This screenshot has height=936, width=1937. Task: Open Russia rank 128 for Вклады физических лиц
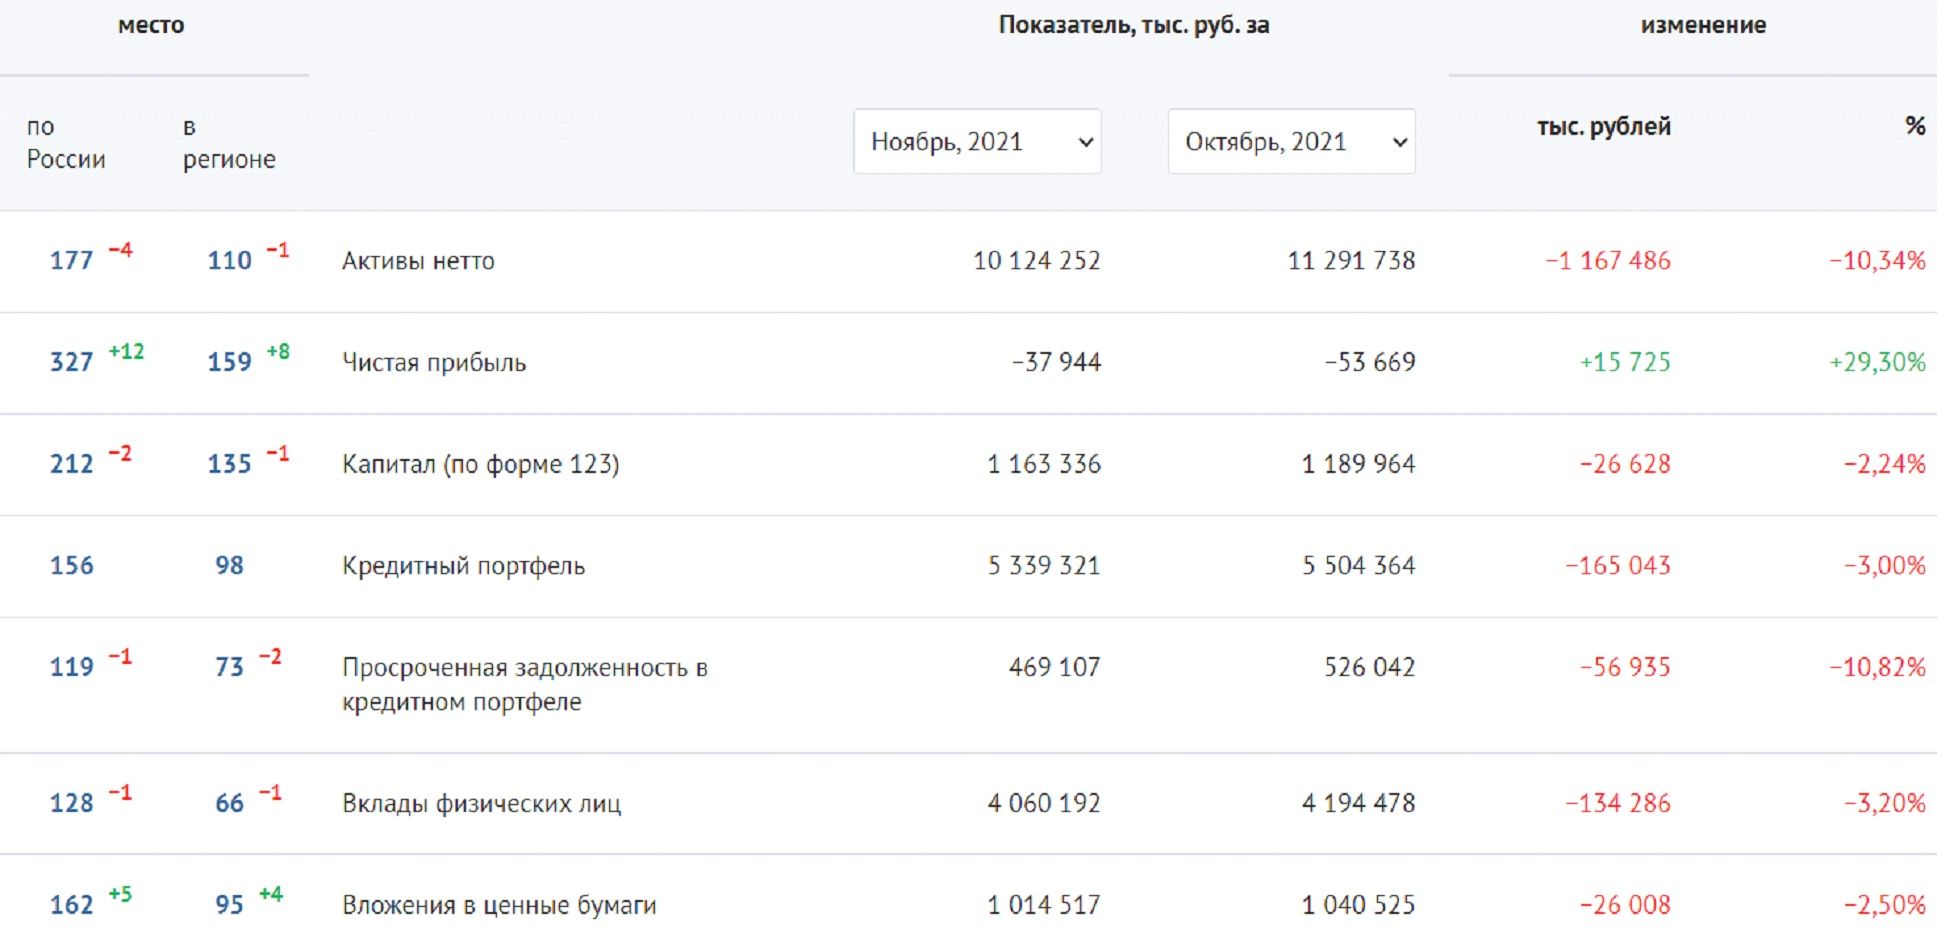[x=71, y=803]
